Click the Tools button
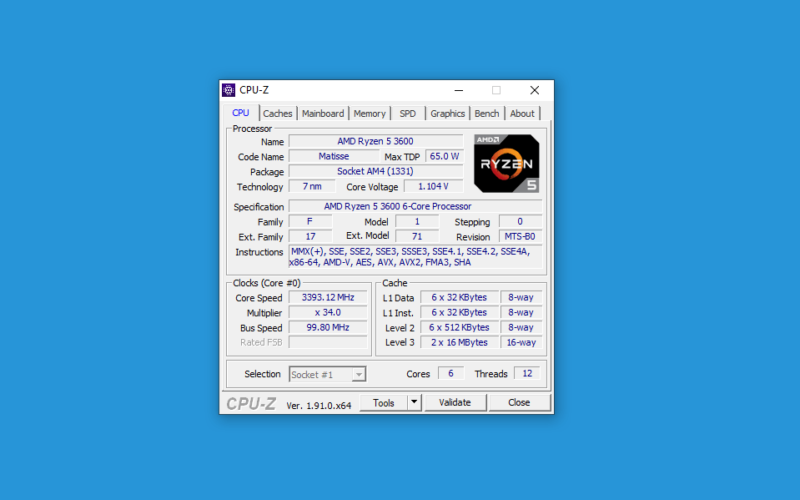 (x=384, y=403)
